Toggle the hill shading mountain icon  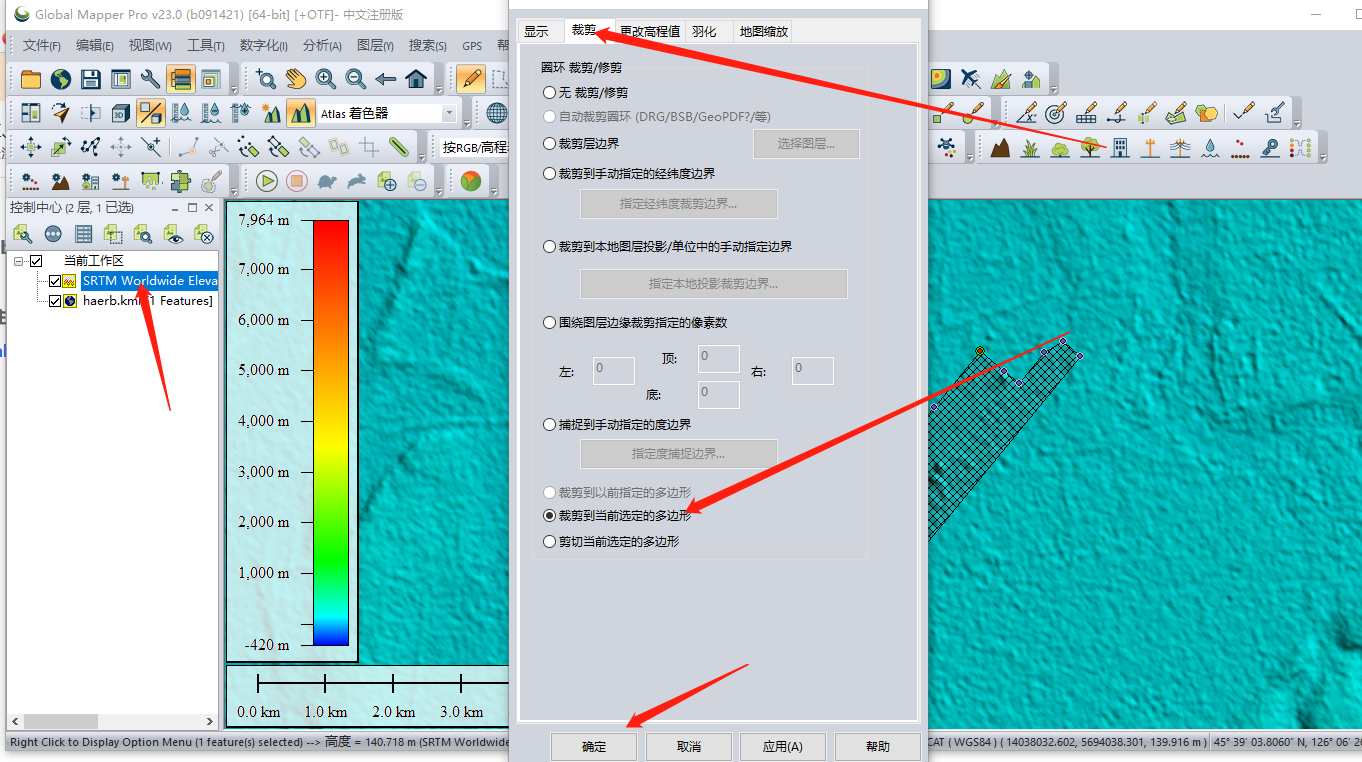coord(301,113)
